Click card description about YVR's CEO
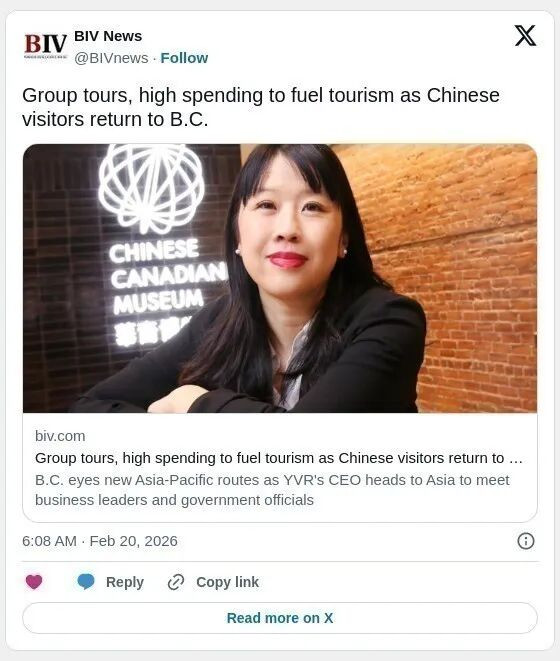 272,490
